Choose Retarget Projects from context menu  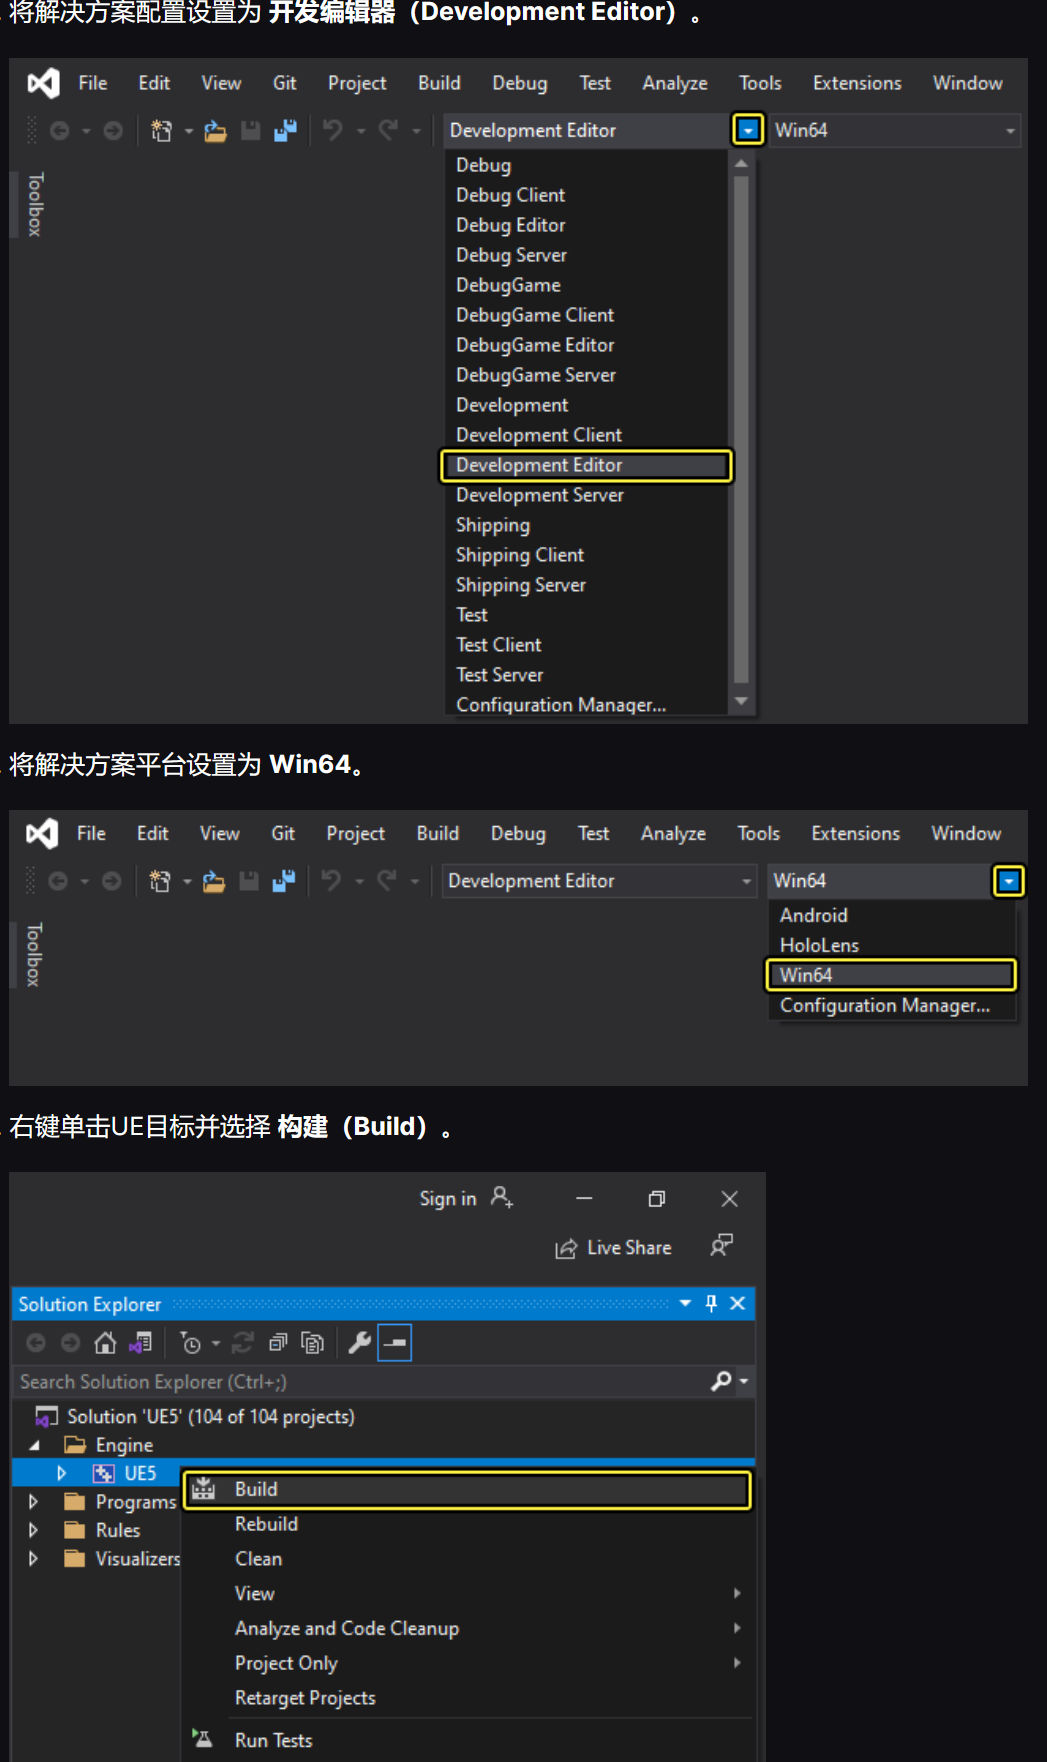[x=467, y=1698]
